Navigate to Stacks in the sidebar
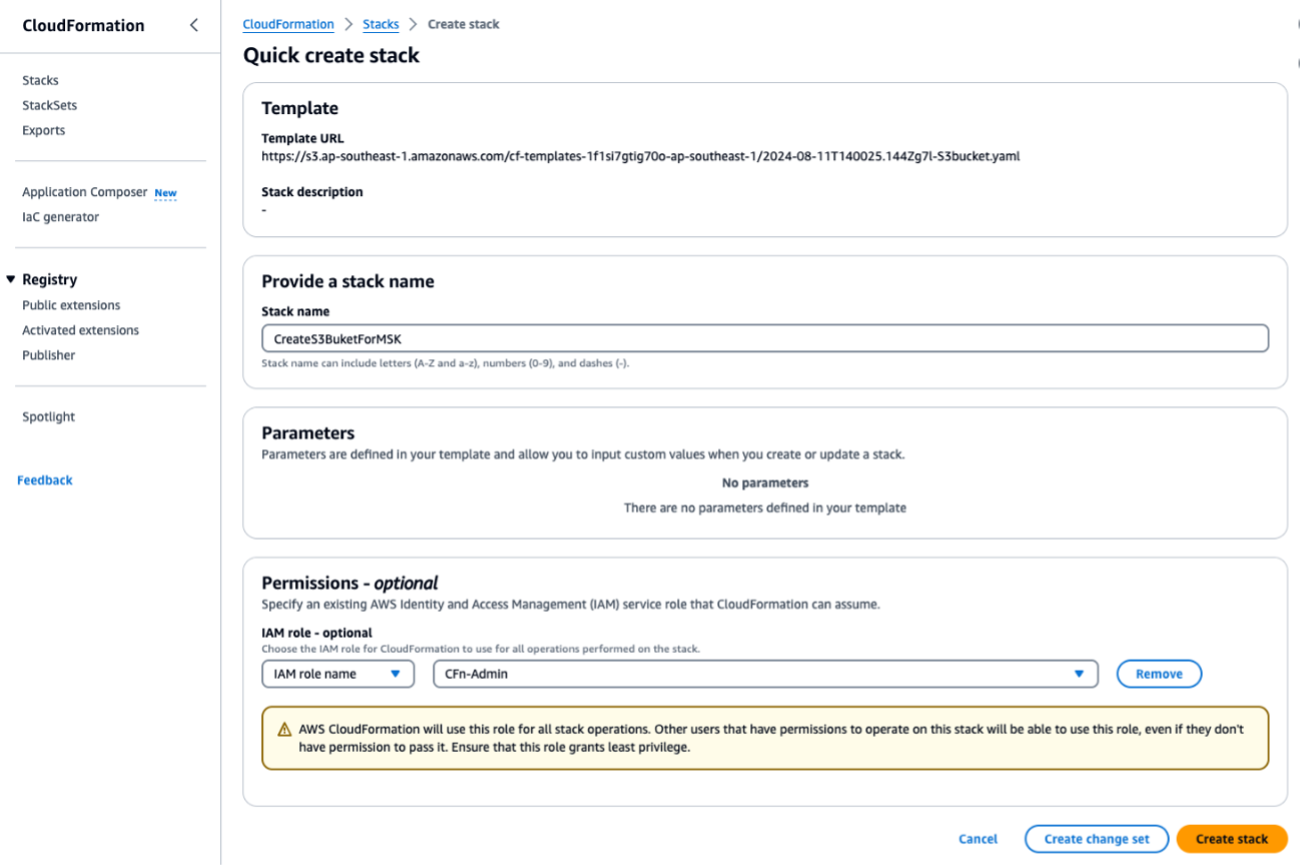The image size is (1304, 867). tap(40, 80)
